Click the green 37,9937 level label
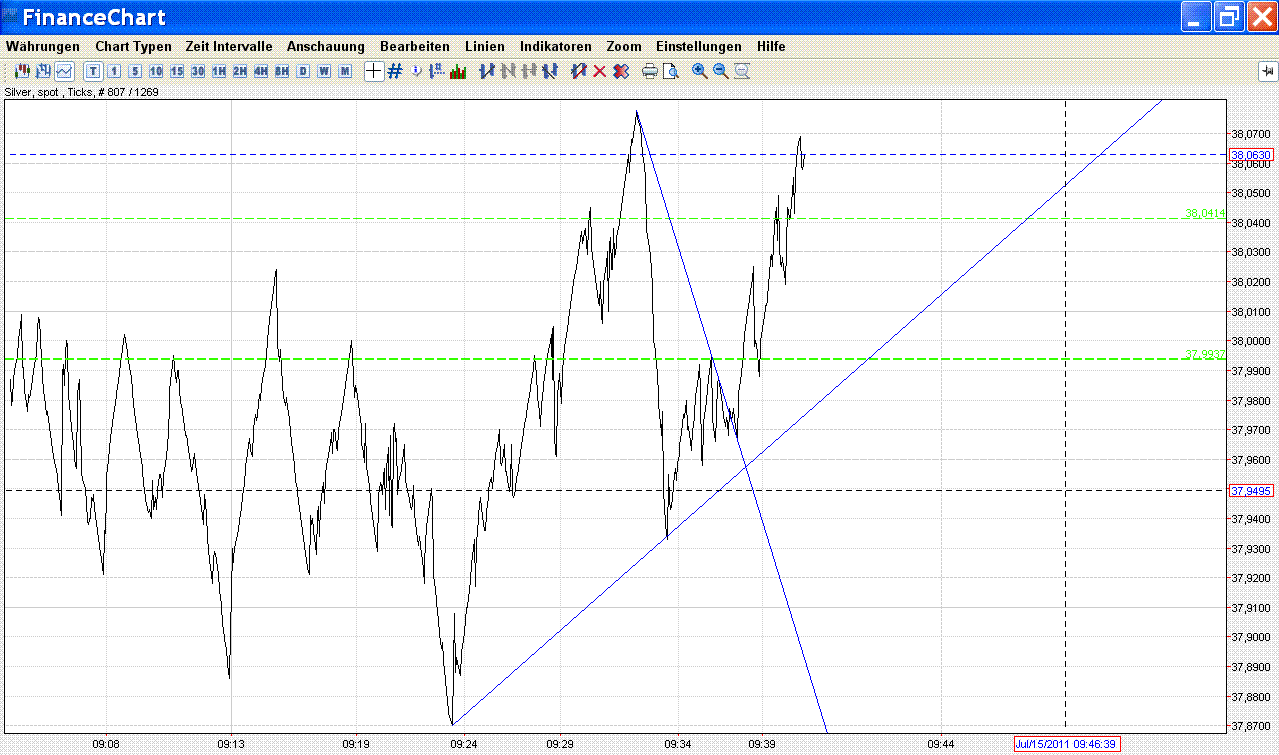 [1205, 353]
